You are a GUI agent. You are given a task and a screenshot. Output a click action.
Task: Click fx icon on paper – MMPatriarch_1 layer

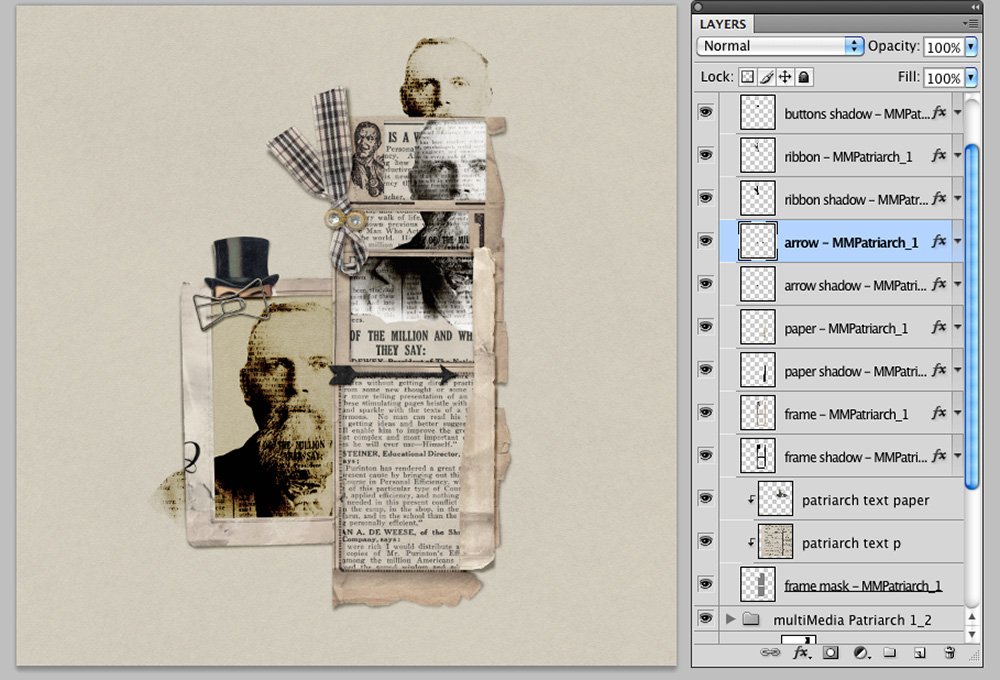point(939,327)
